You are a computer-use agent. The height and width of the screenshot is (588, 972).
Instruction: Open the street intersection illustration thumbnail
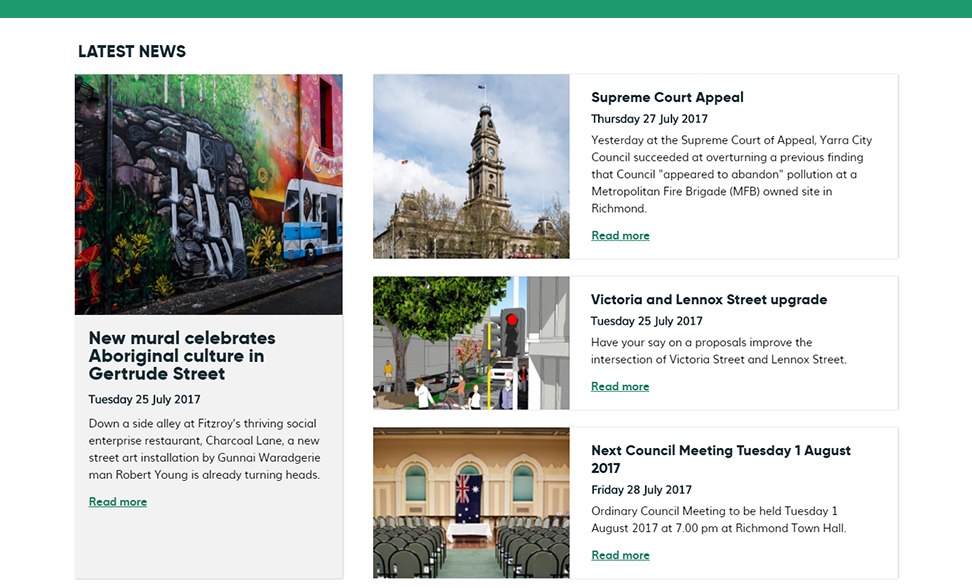pyautogui.click(x=471, y=343)
